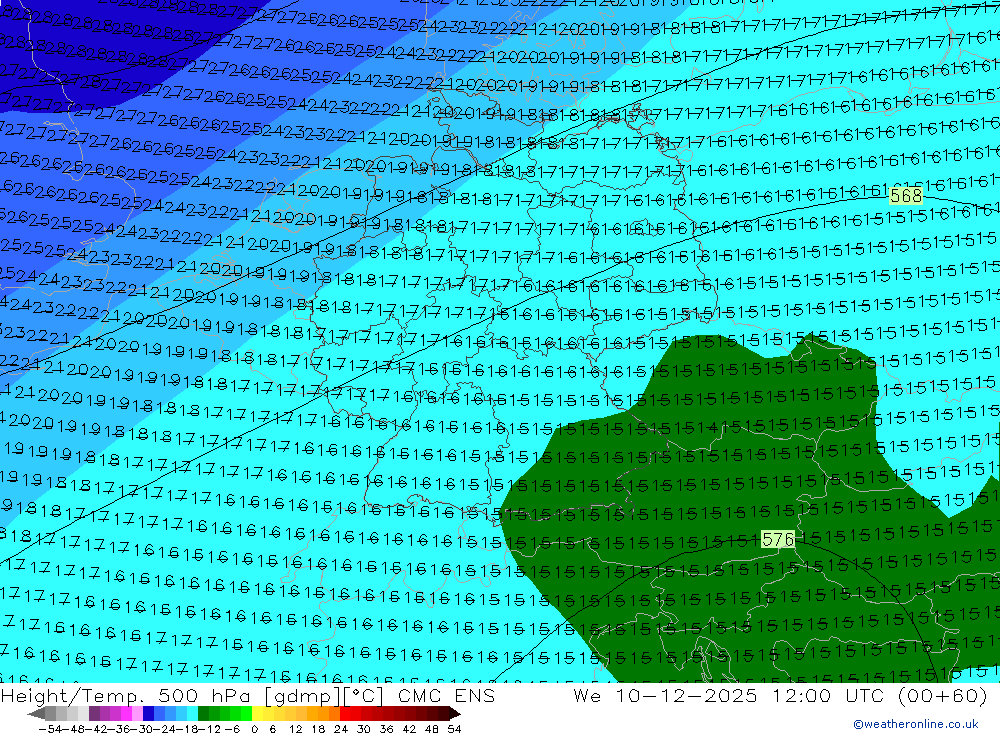Click the 576 contour height label
The image size is (1000, 733).
click(x=778, y=540)
